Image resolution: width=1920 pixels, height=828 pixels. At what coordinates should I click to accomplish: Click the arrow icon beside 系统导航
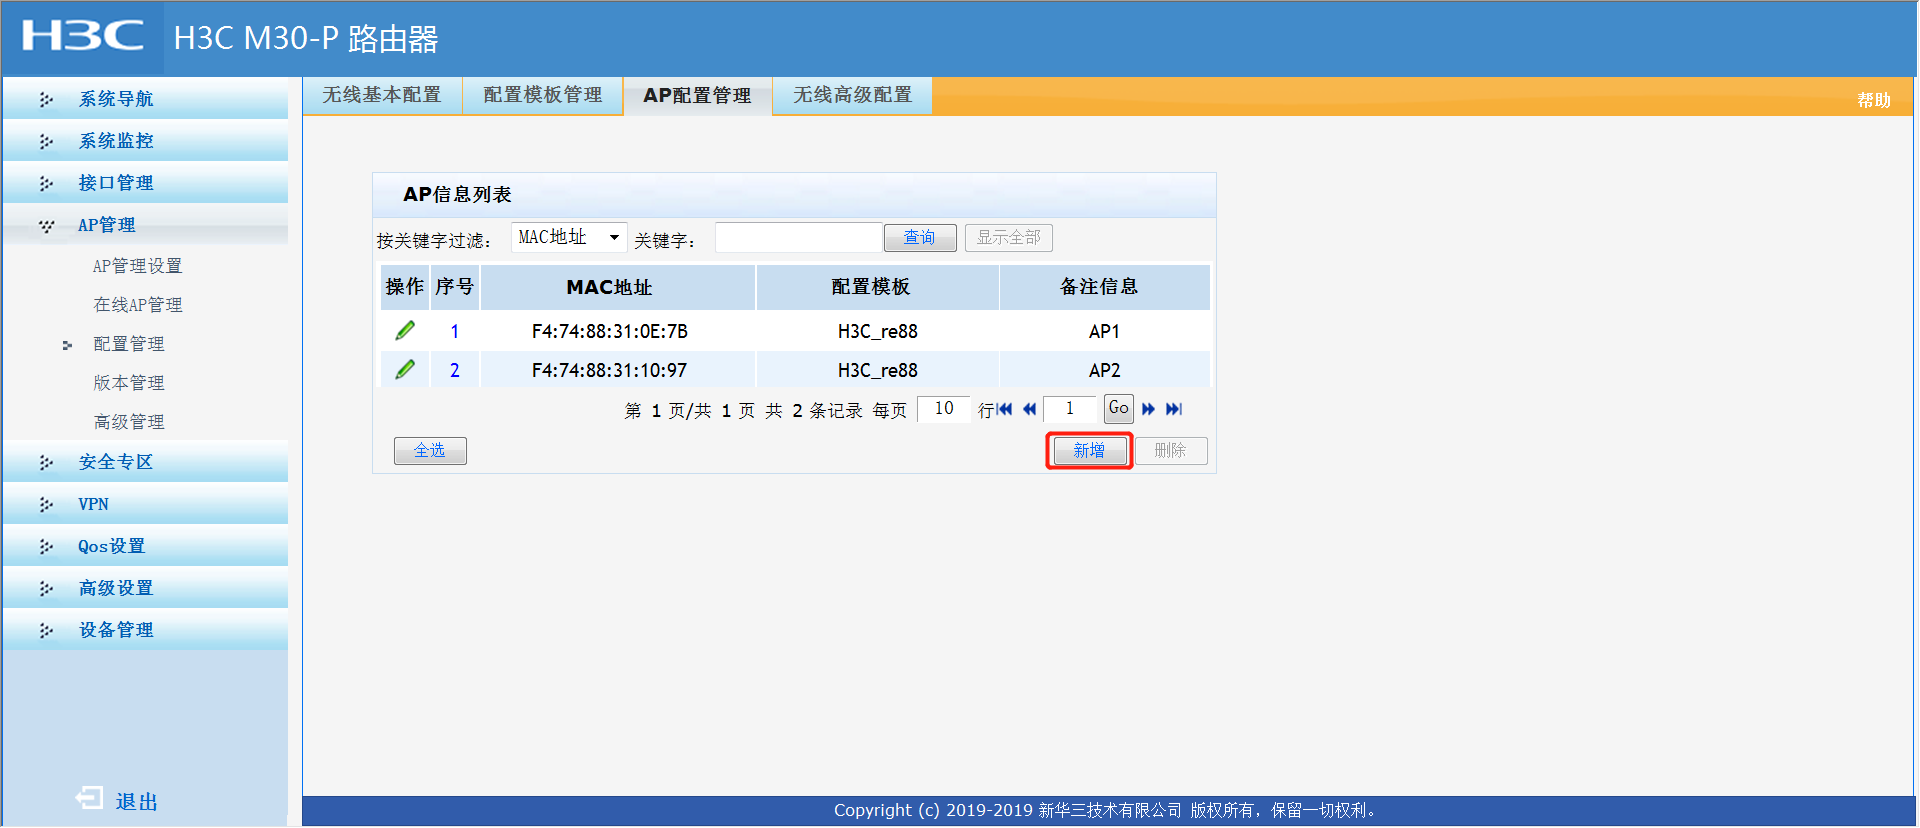46,99
